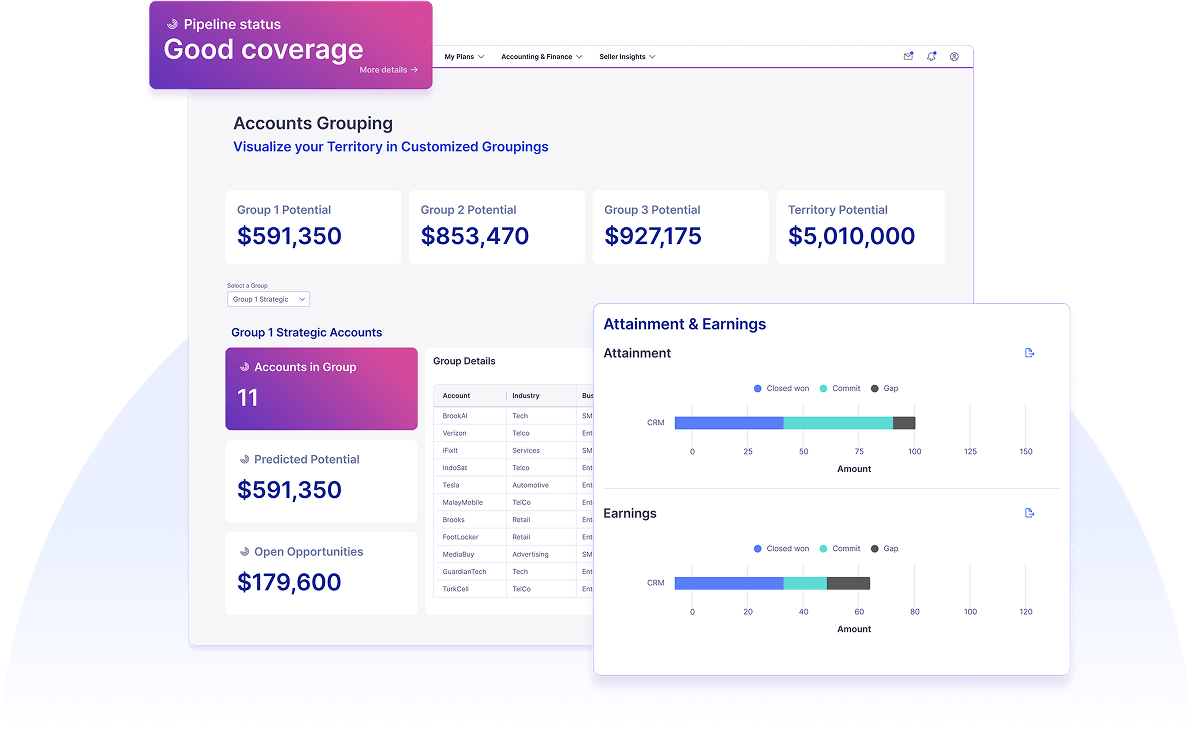Click the Open Opportunities card icon
Screen dimensions: 1193x729
point(244,552)
